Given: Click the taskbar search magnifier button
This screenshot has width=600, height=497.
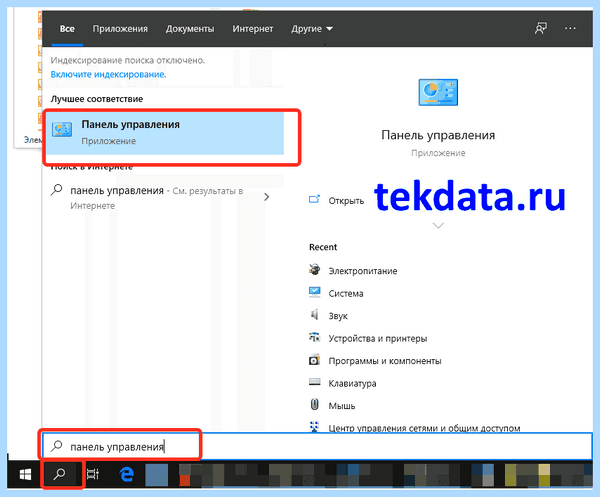Looking at the screenshot, I should 60,474.
